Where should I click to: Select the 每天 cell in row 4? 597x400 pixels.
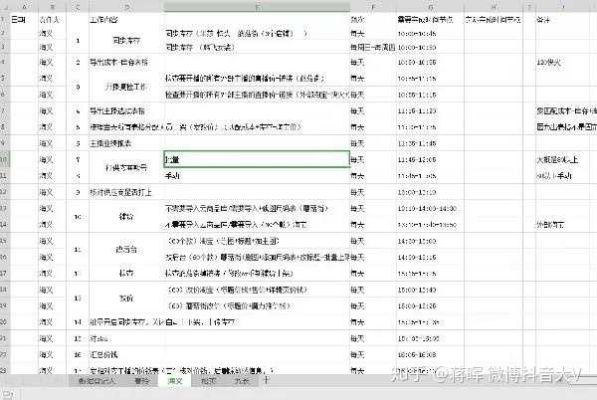click(x=373, y=62)
